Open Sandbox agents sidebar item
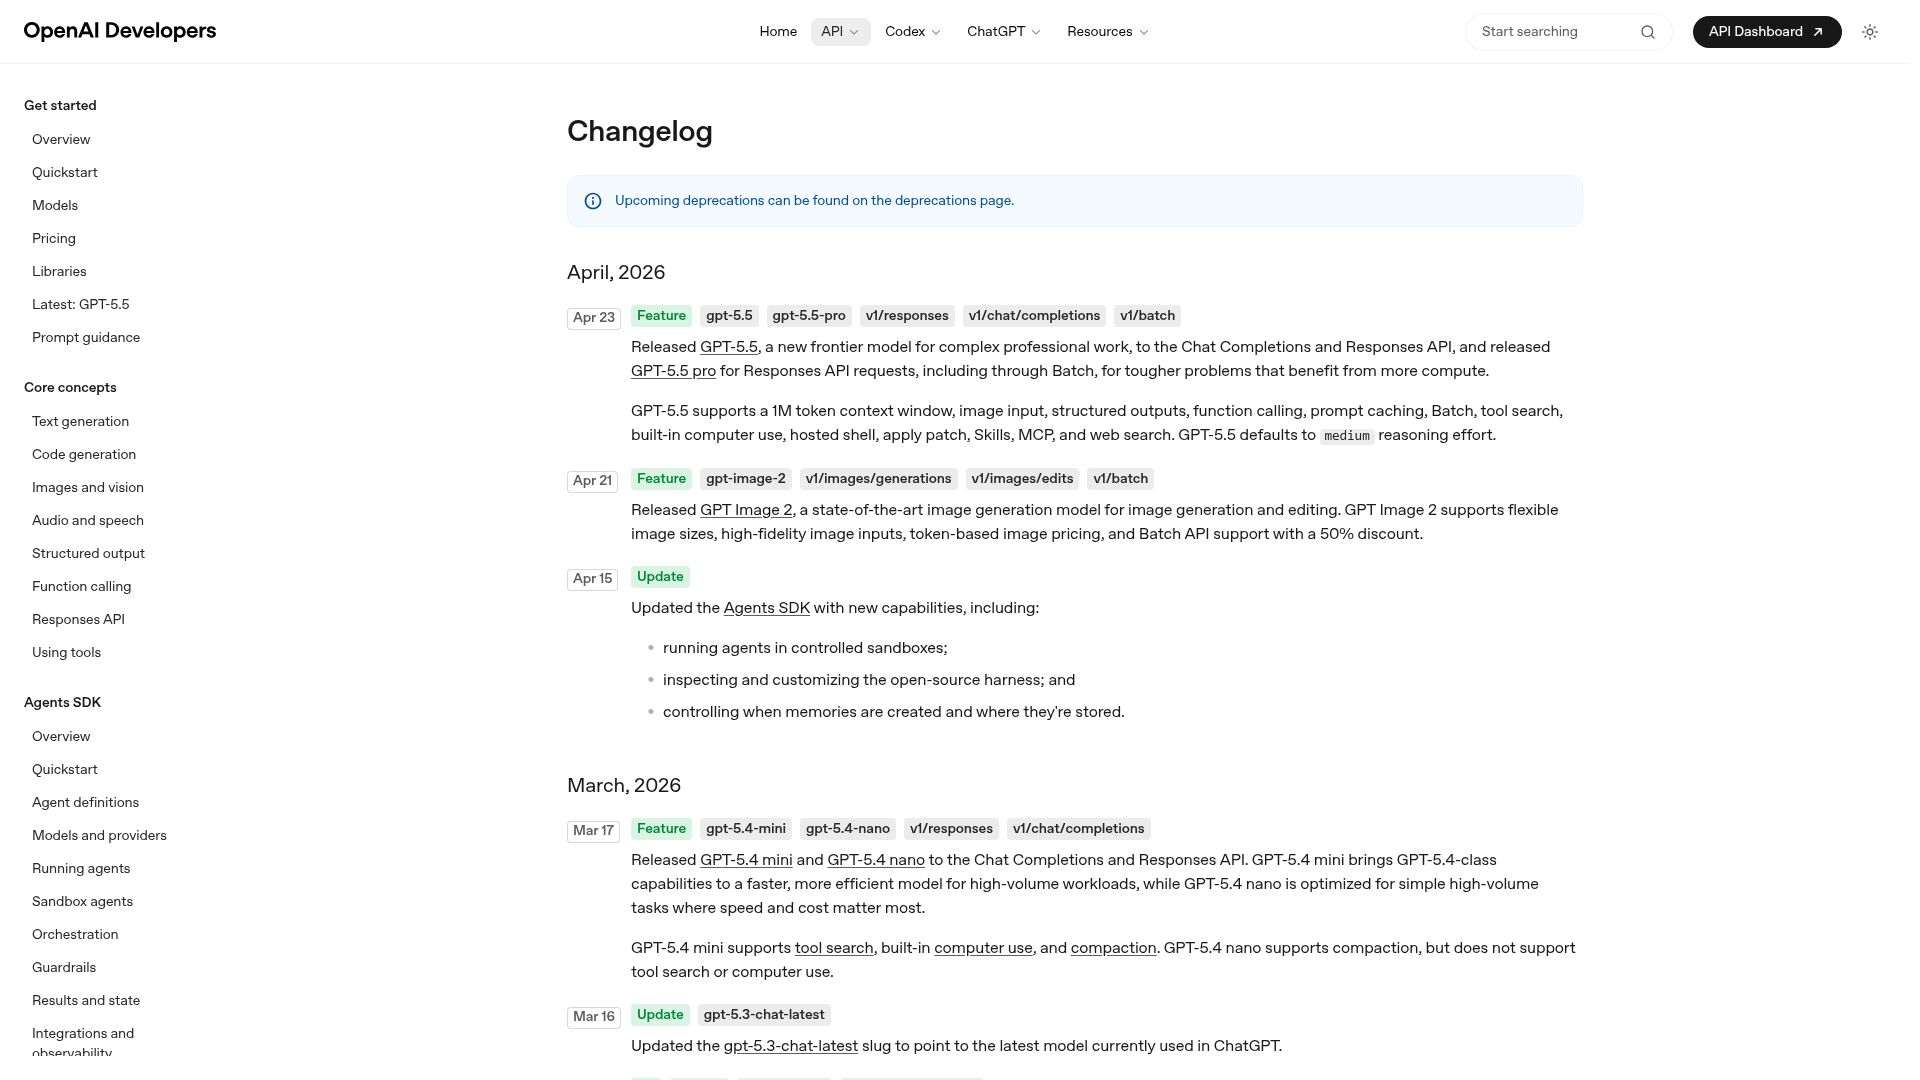The image size is (1920, 1080). tap(82, 902)
